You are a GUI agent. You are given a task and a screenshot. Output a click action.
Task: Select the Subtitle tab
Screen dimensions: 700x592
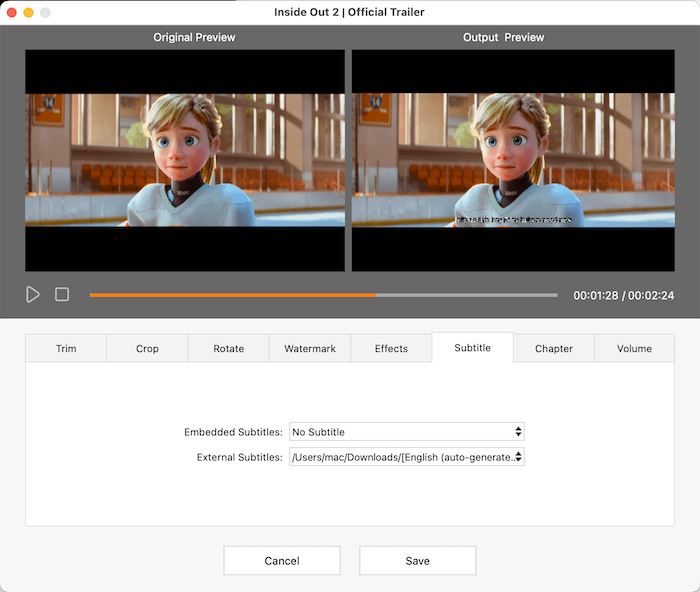tap(472, 348)
